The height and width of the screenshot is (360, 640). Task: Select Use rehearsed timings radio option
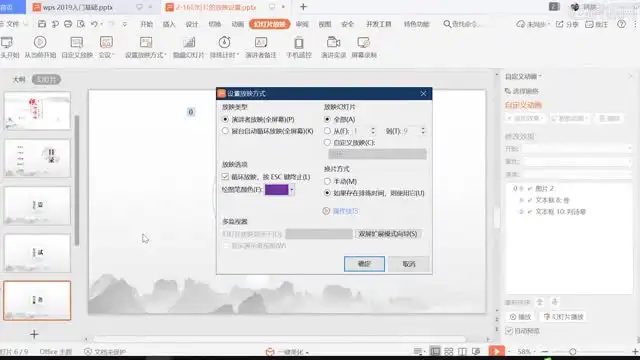click(327, 193)
